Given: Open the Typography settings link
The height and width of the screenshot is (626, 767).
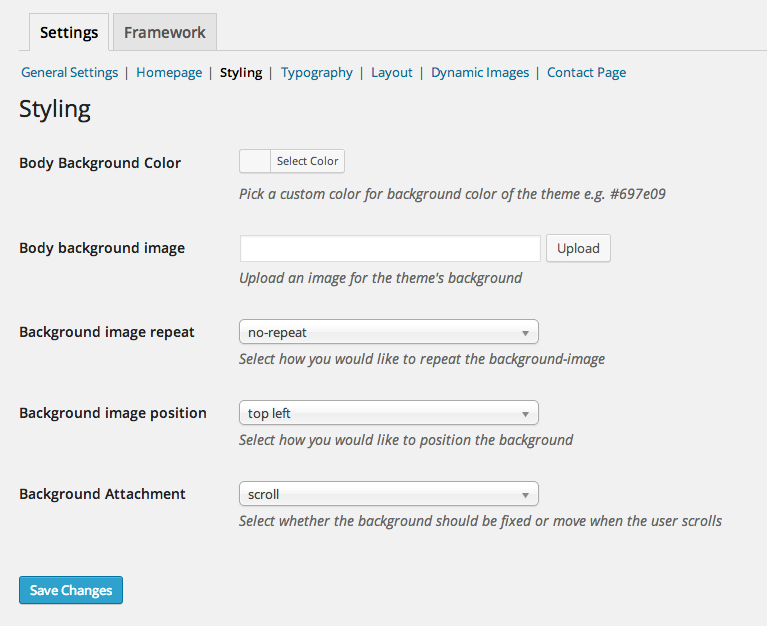Looking at the screenshot, I should pyautogui.click(x=316, y=72).
